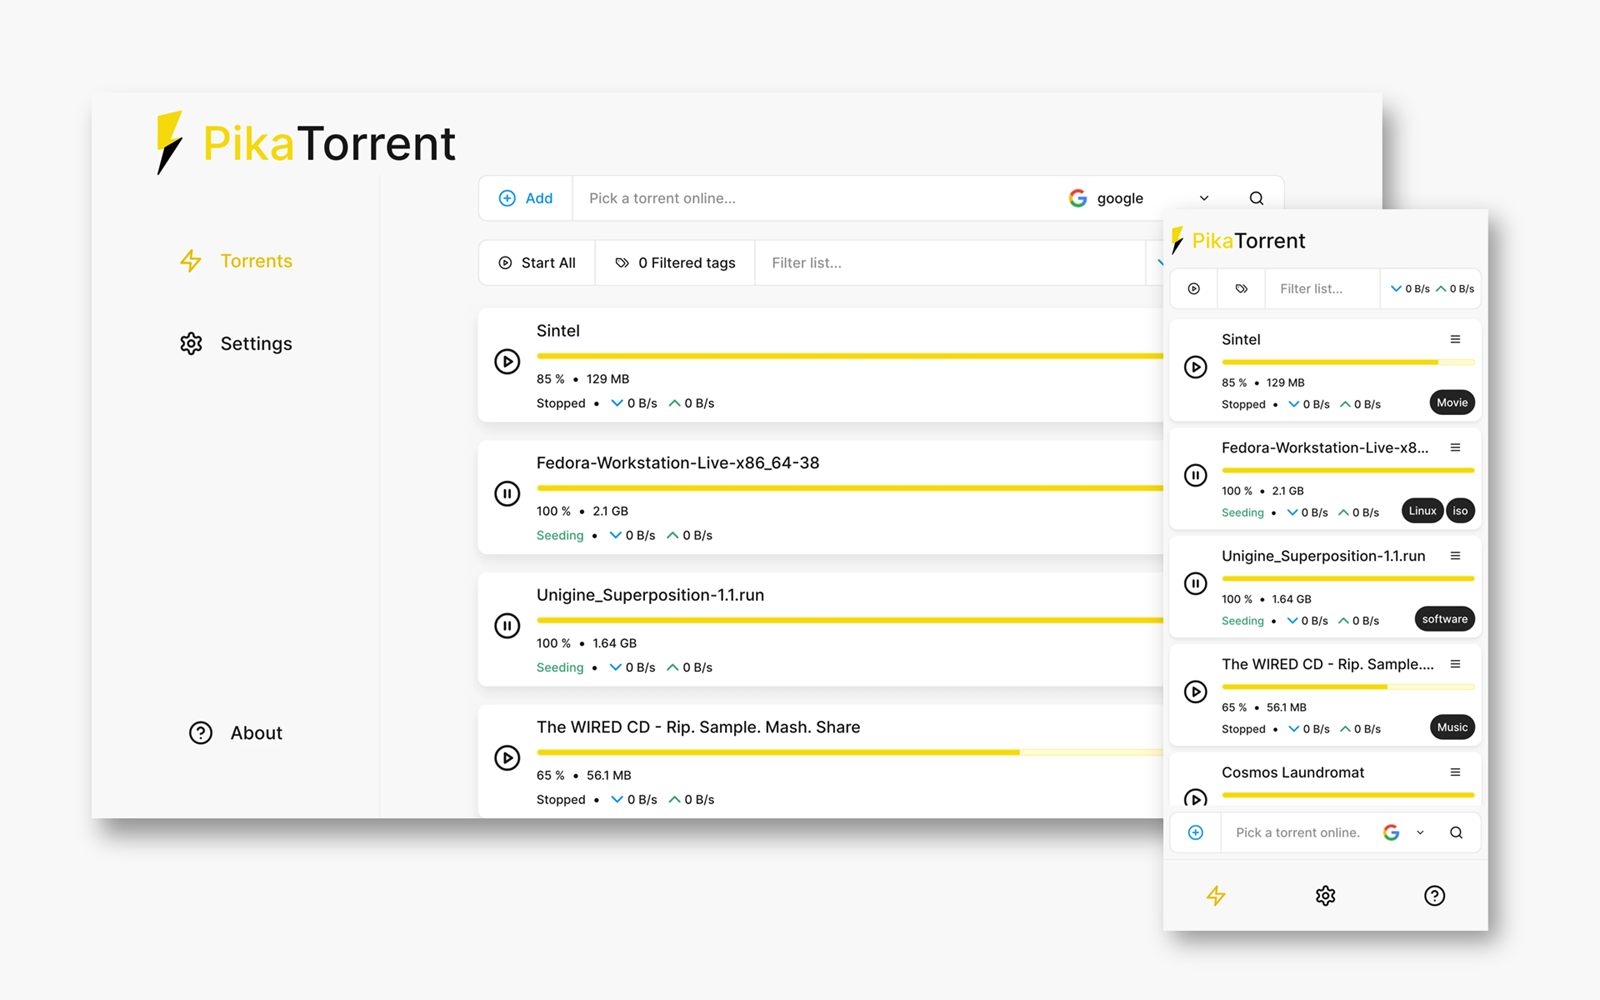Click the iso tag on Fedora
The width and height of the screenshot is (1600, 1000).
click(1460, 511)
